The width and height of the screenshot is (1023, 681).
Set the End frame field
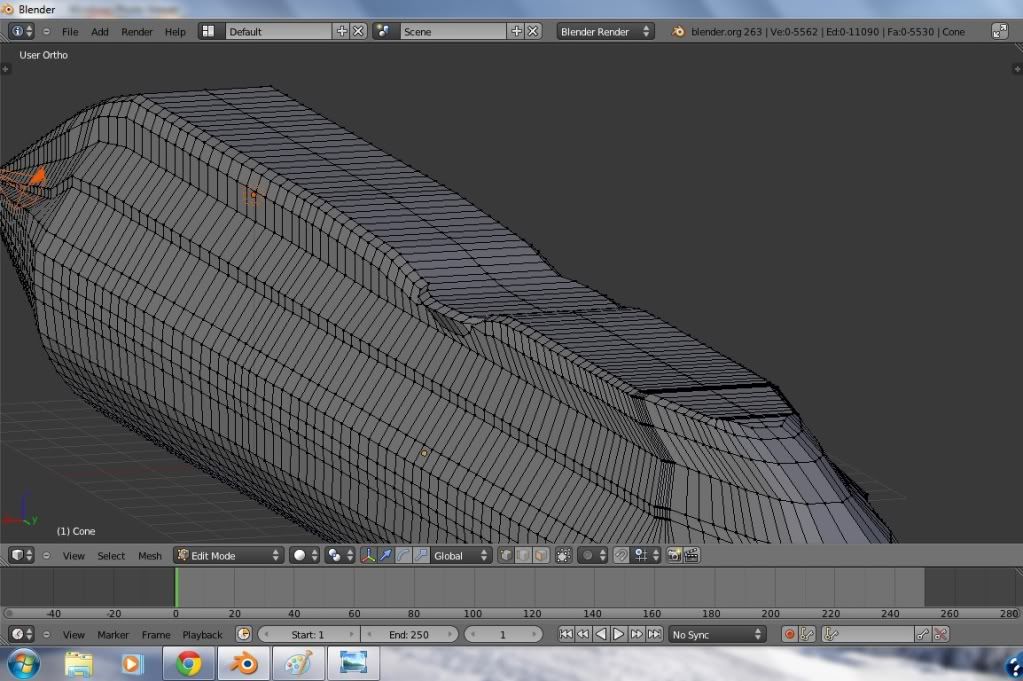tap(409, 634)
